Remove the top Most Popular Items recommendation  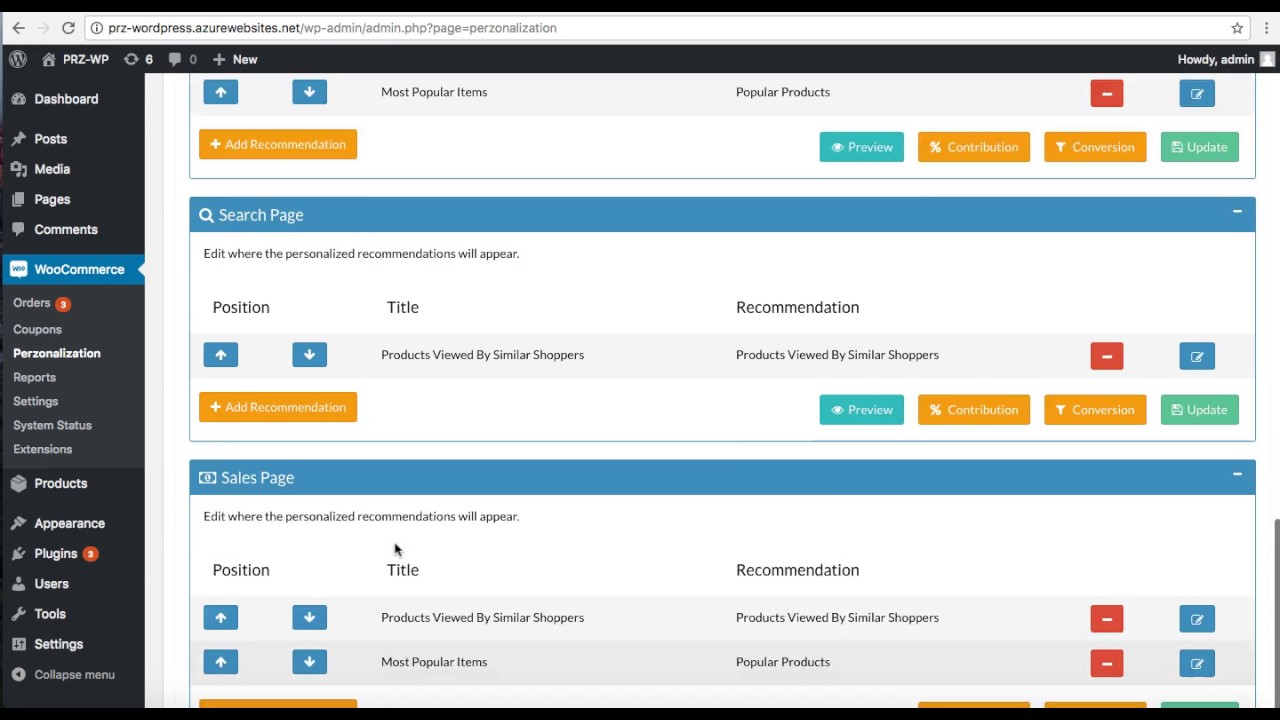coord(1107,94)
